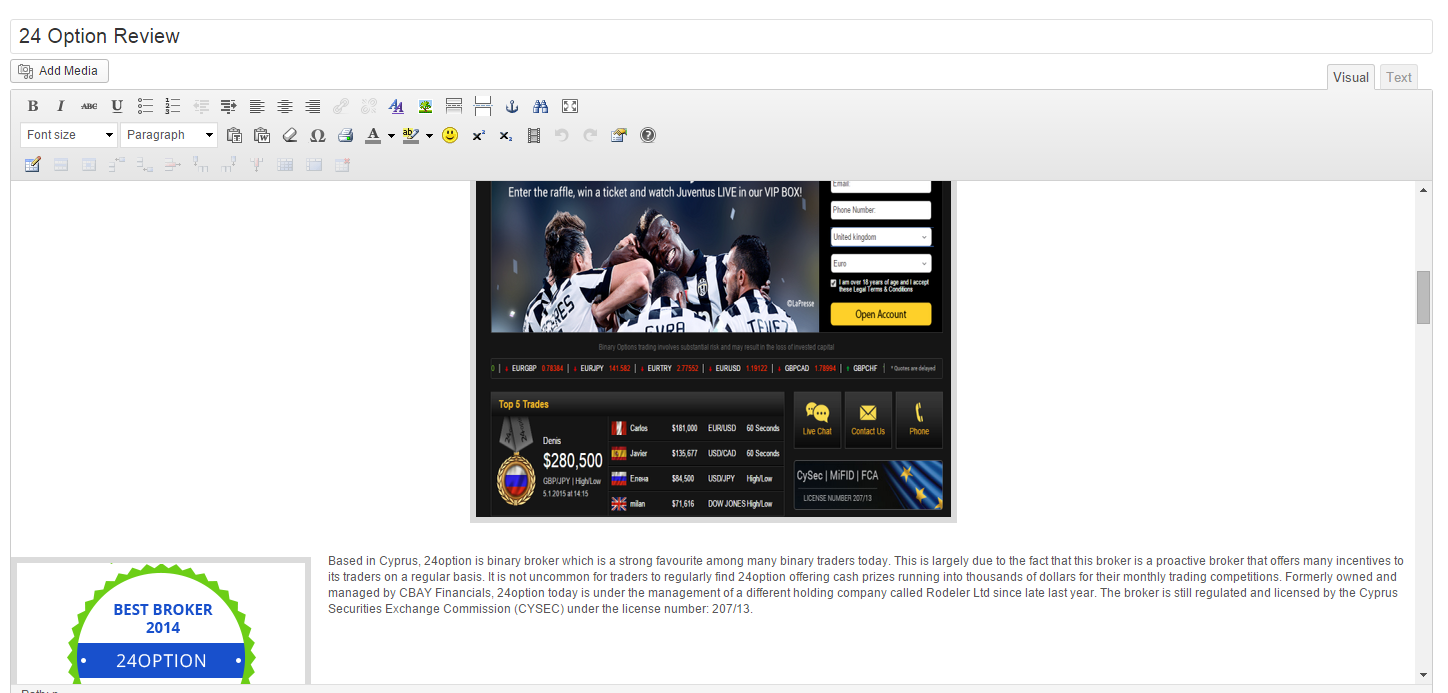This screenshot has height=693, width=1448.
Task: Switch to the Visual editor tab
Action: tap(1350, 77)
